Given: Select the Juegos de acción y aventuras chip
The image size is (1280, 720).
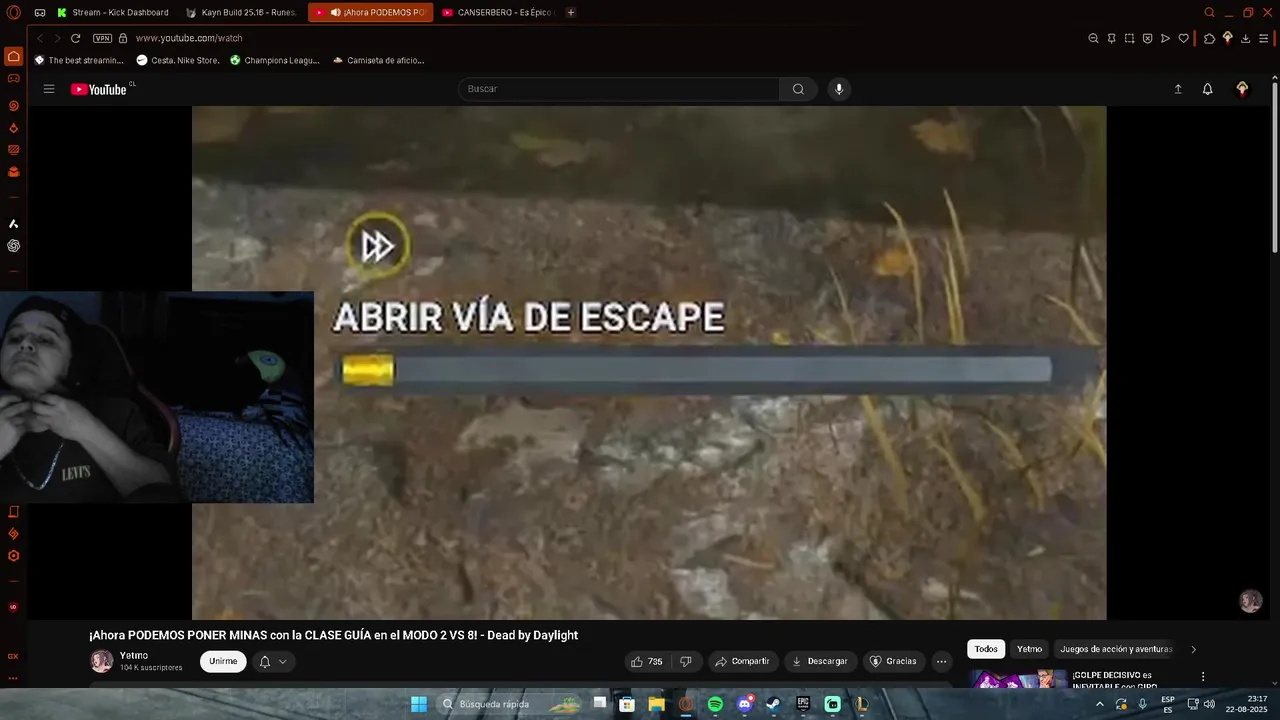Looking at the screenshot, I should click(1116, 649).
